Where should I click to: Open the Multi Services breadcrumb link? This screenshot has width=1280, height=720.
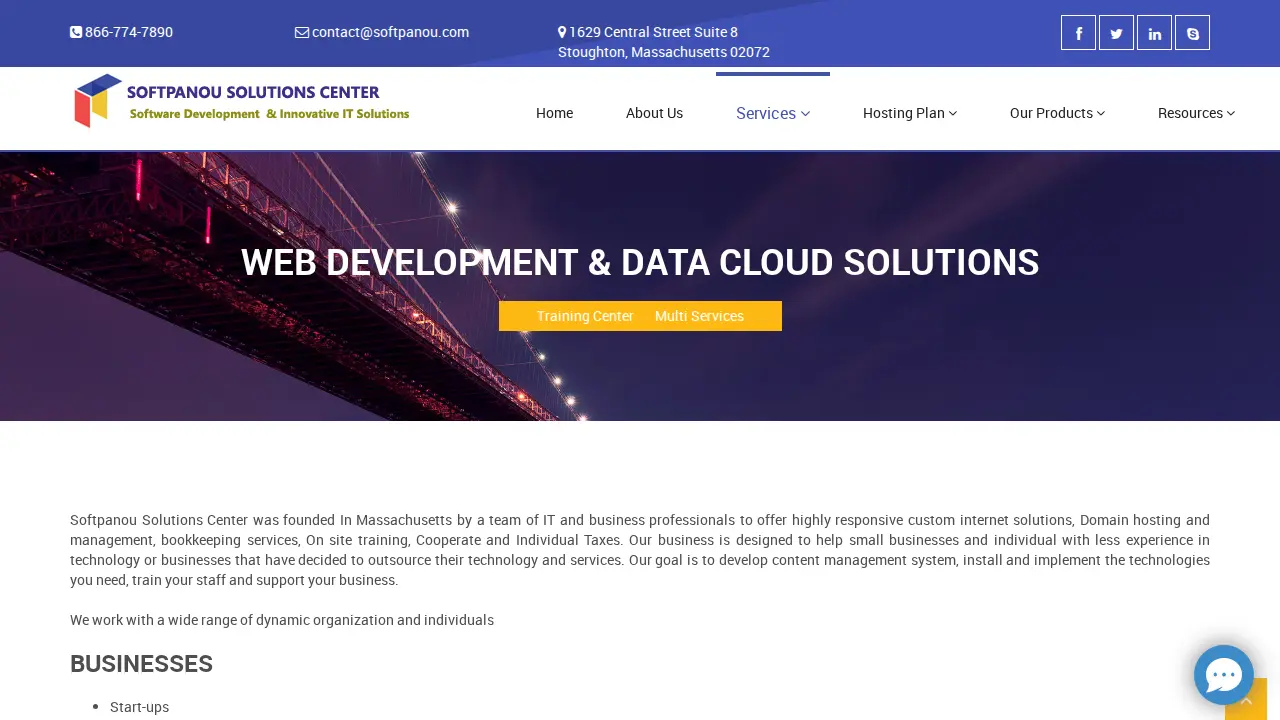[699, 316]
